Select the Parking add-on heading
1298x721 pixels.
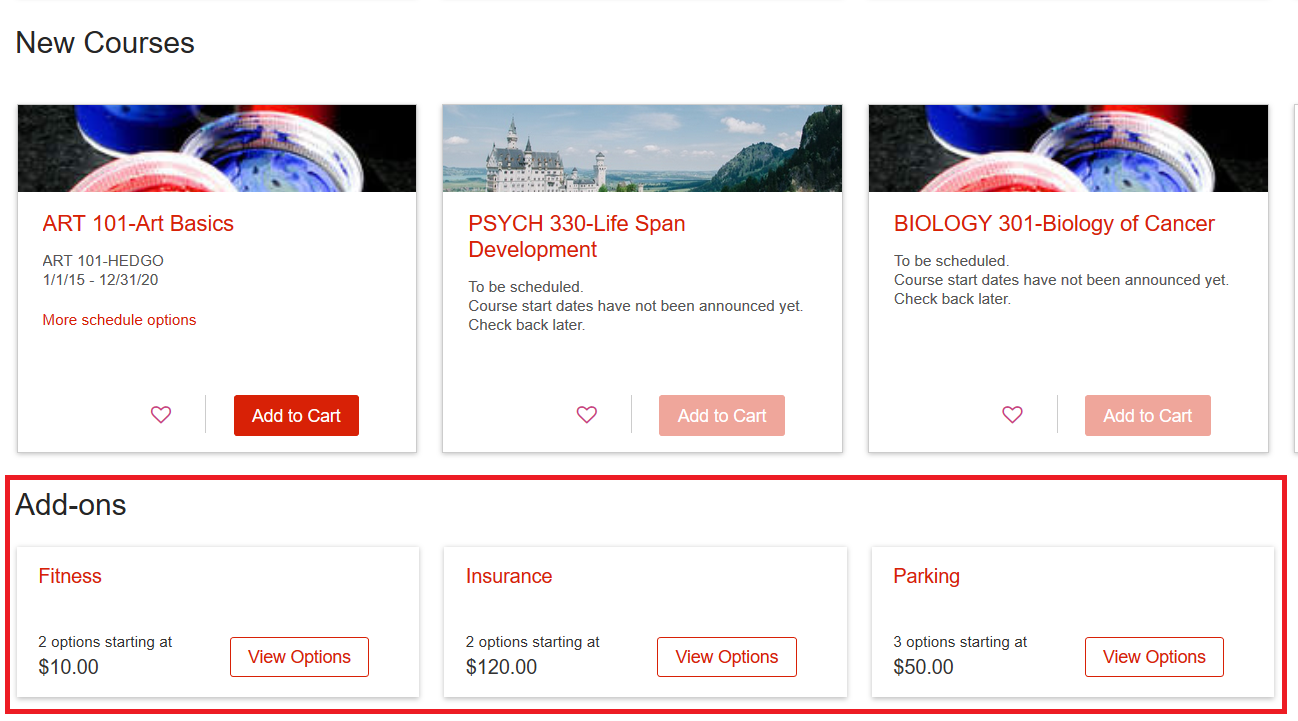[x=926, y=576]
